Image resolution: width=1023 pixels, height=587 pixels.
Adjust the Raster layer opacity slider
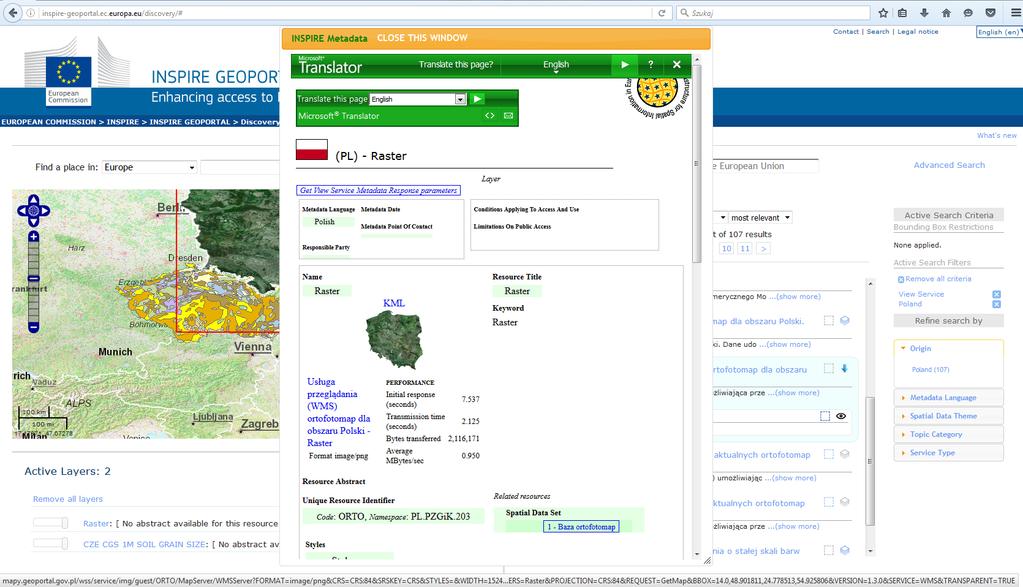[51, 523]
